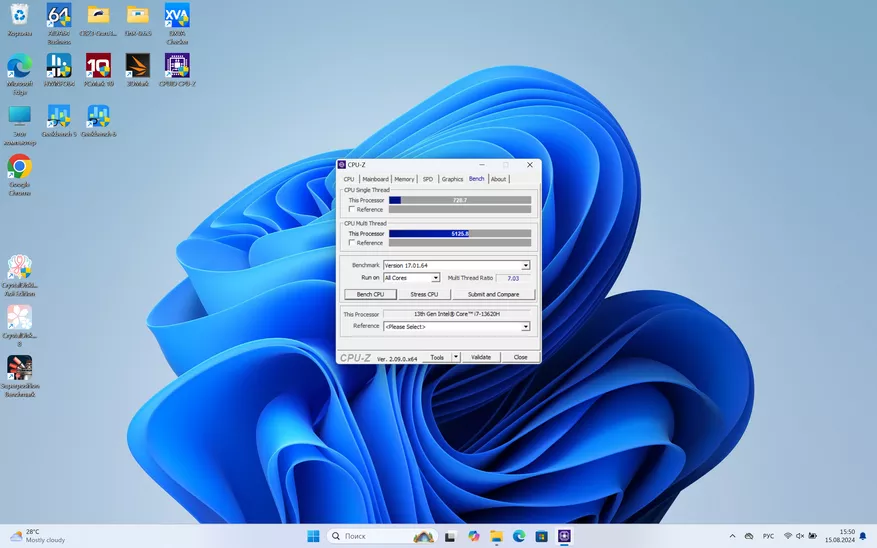
Task: Open the OCCT Checker desktop icon
Action: tap(177, 17)
